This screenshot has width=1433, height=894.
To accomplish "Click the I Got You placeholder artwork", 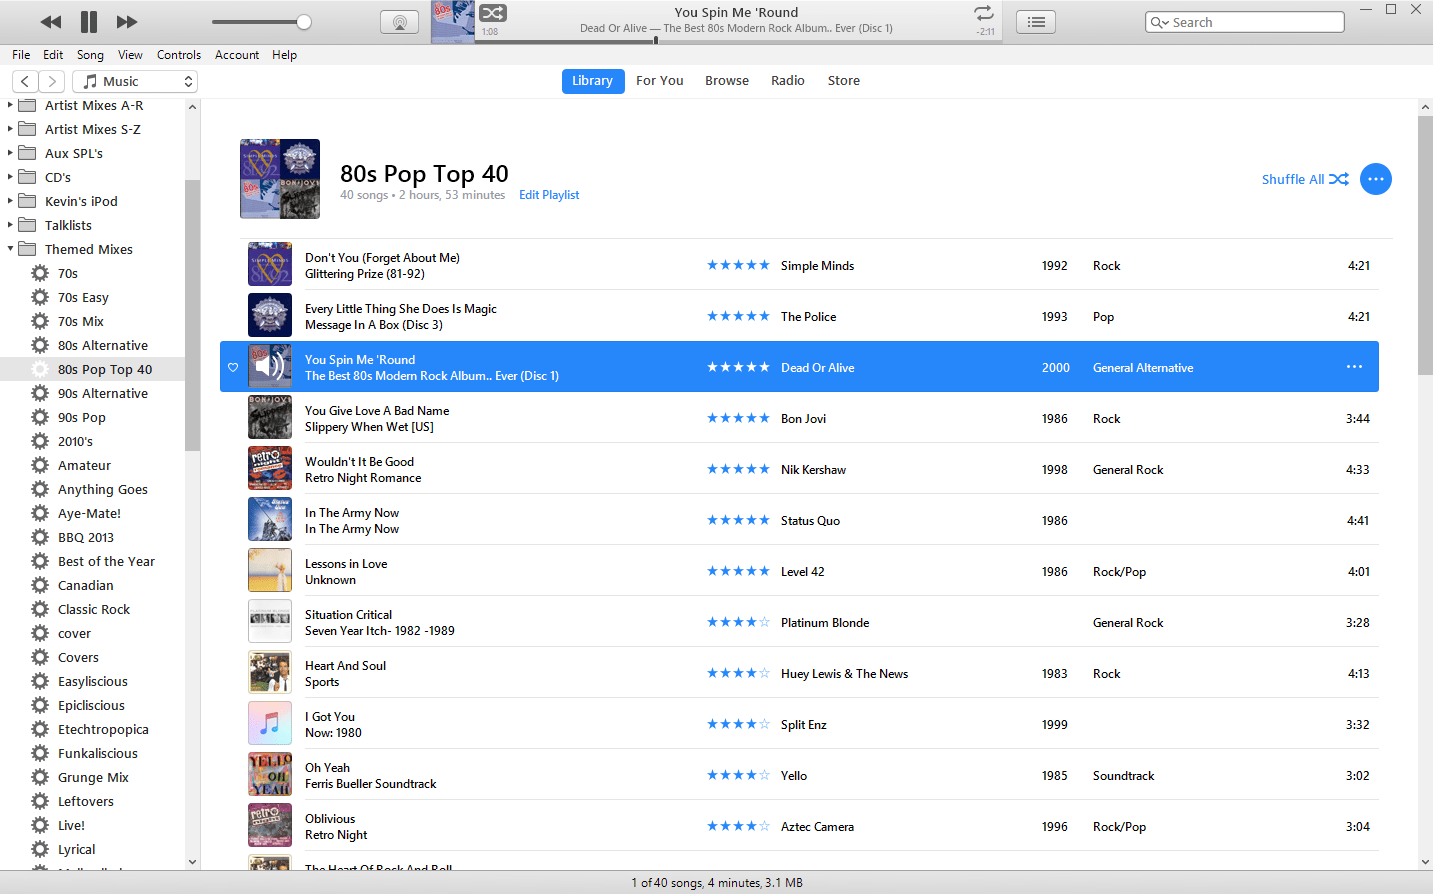I will (270, 723).
